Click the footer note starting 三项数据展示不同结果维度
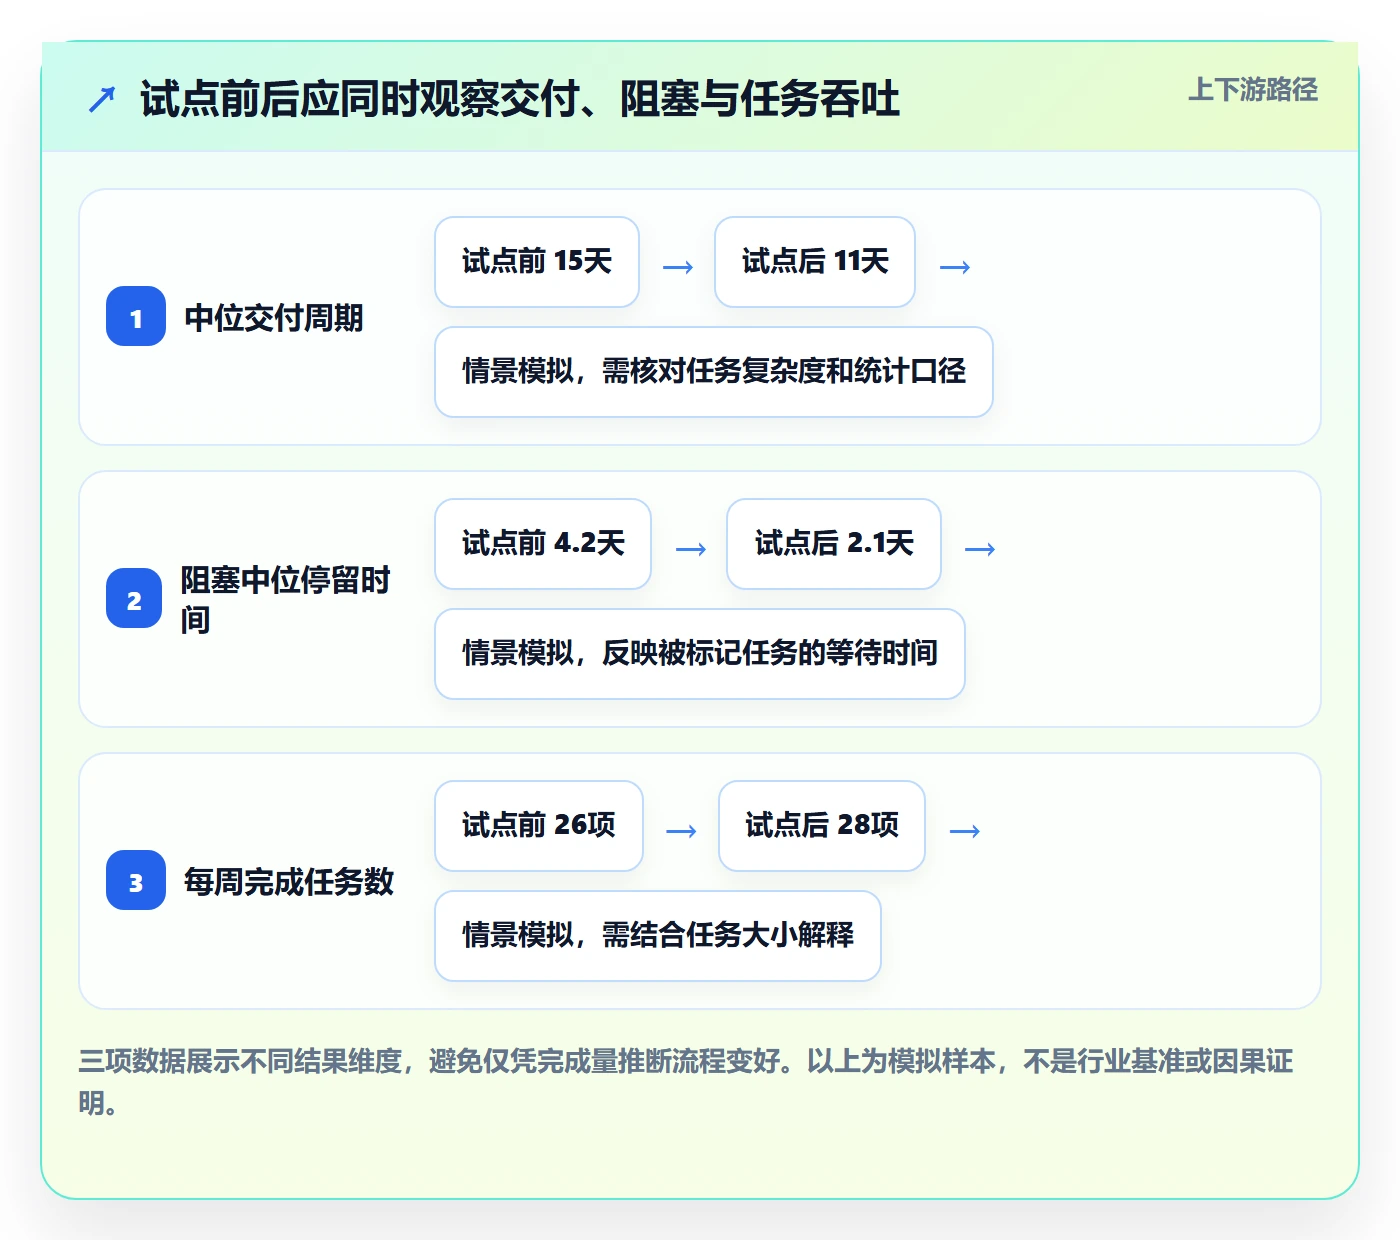 [686, 1081]
